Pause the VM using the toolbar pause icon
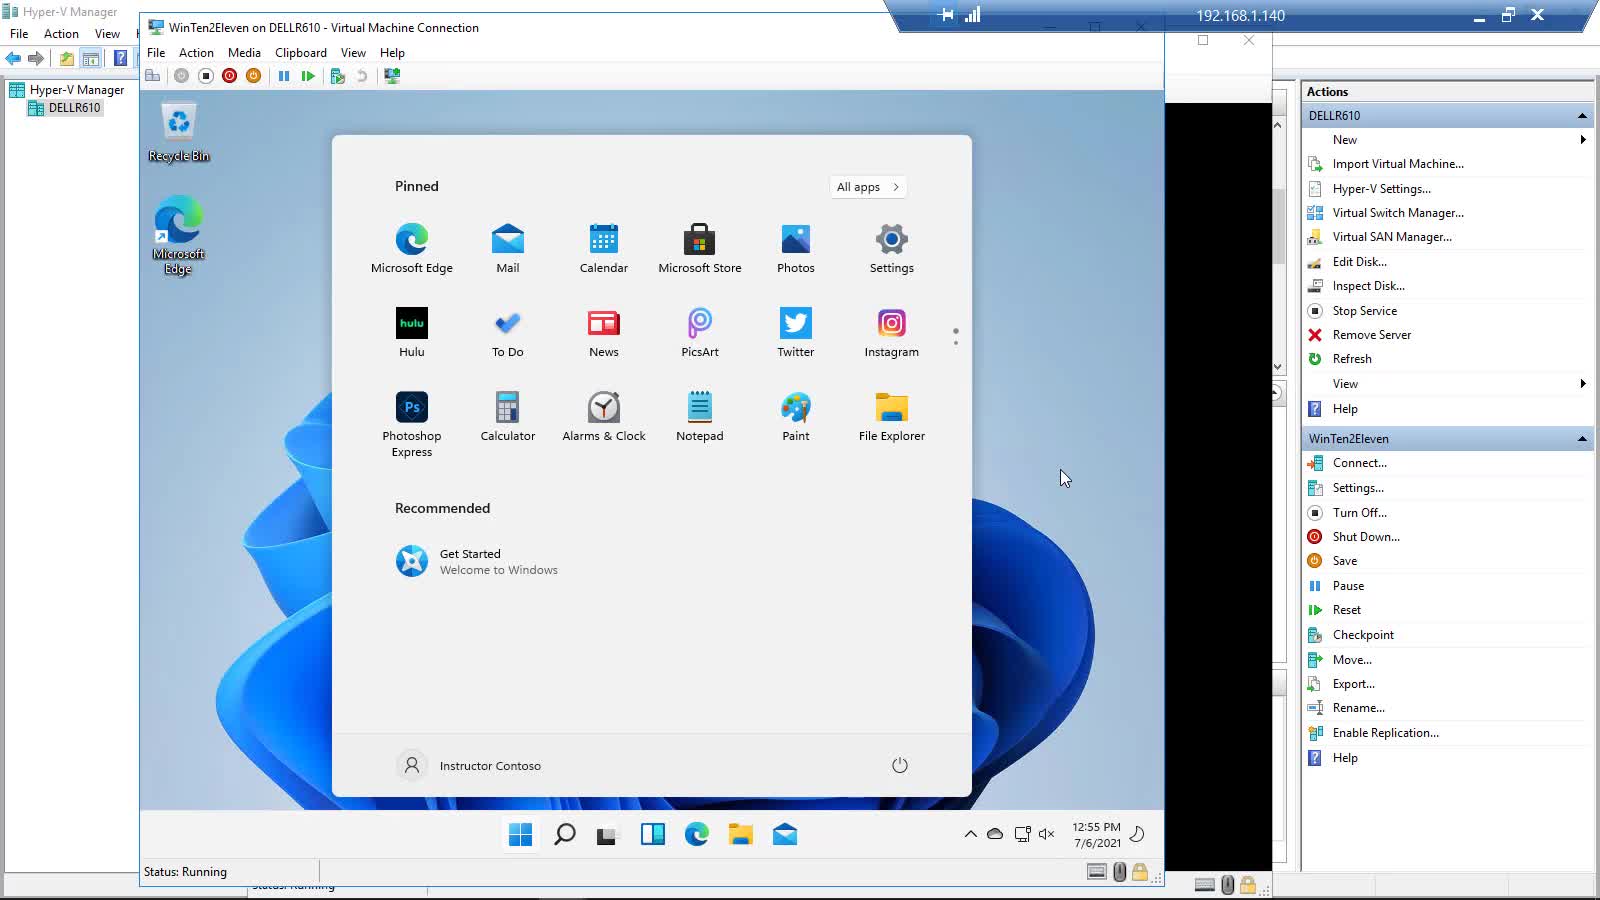 pos(284,76)
